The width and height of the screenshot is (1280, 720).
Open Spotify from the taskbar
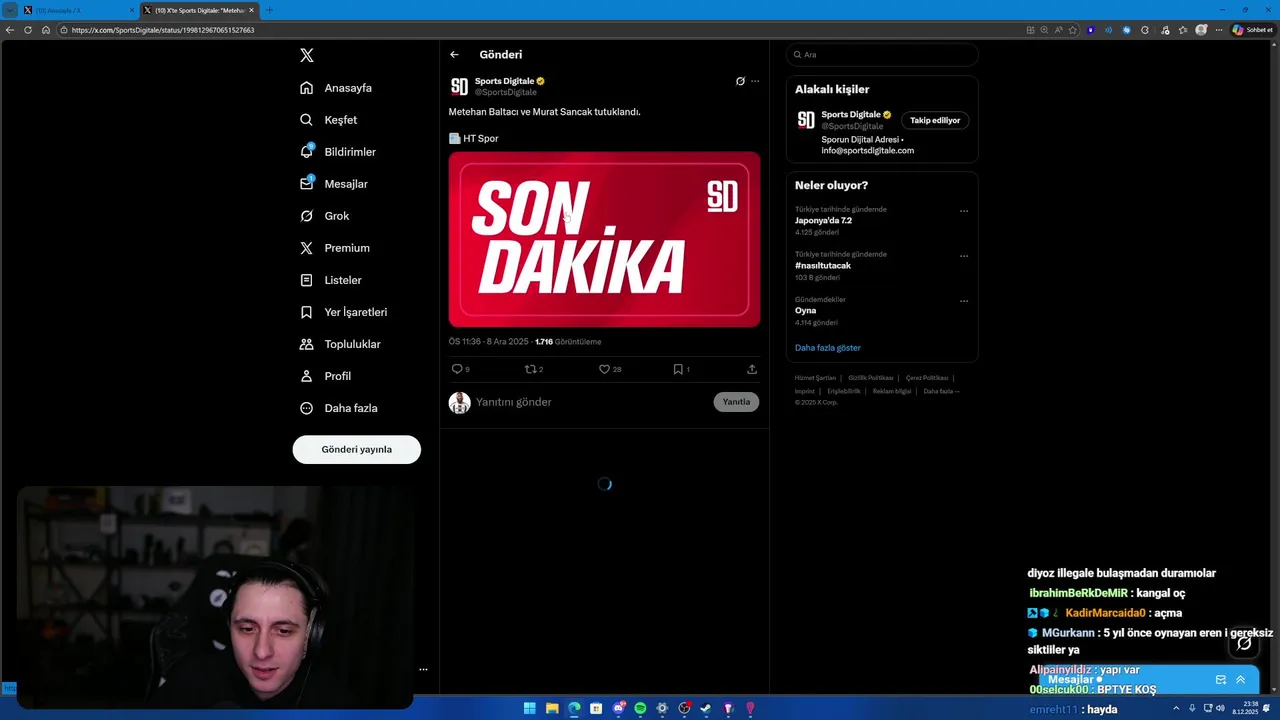[x=640, y=709]
